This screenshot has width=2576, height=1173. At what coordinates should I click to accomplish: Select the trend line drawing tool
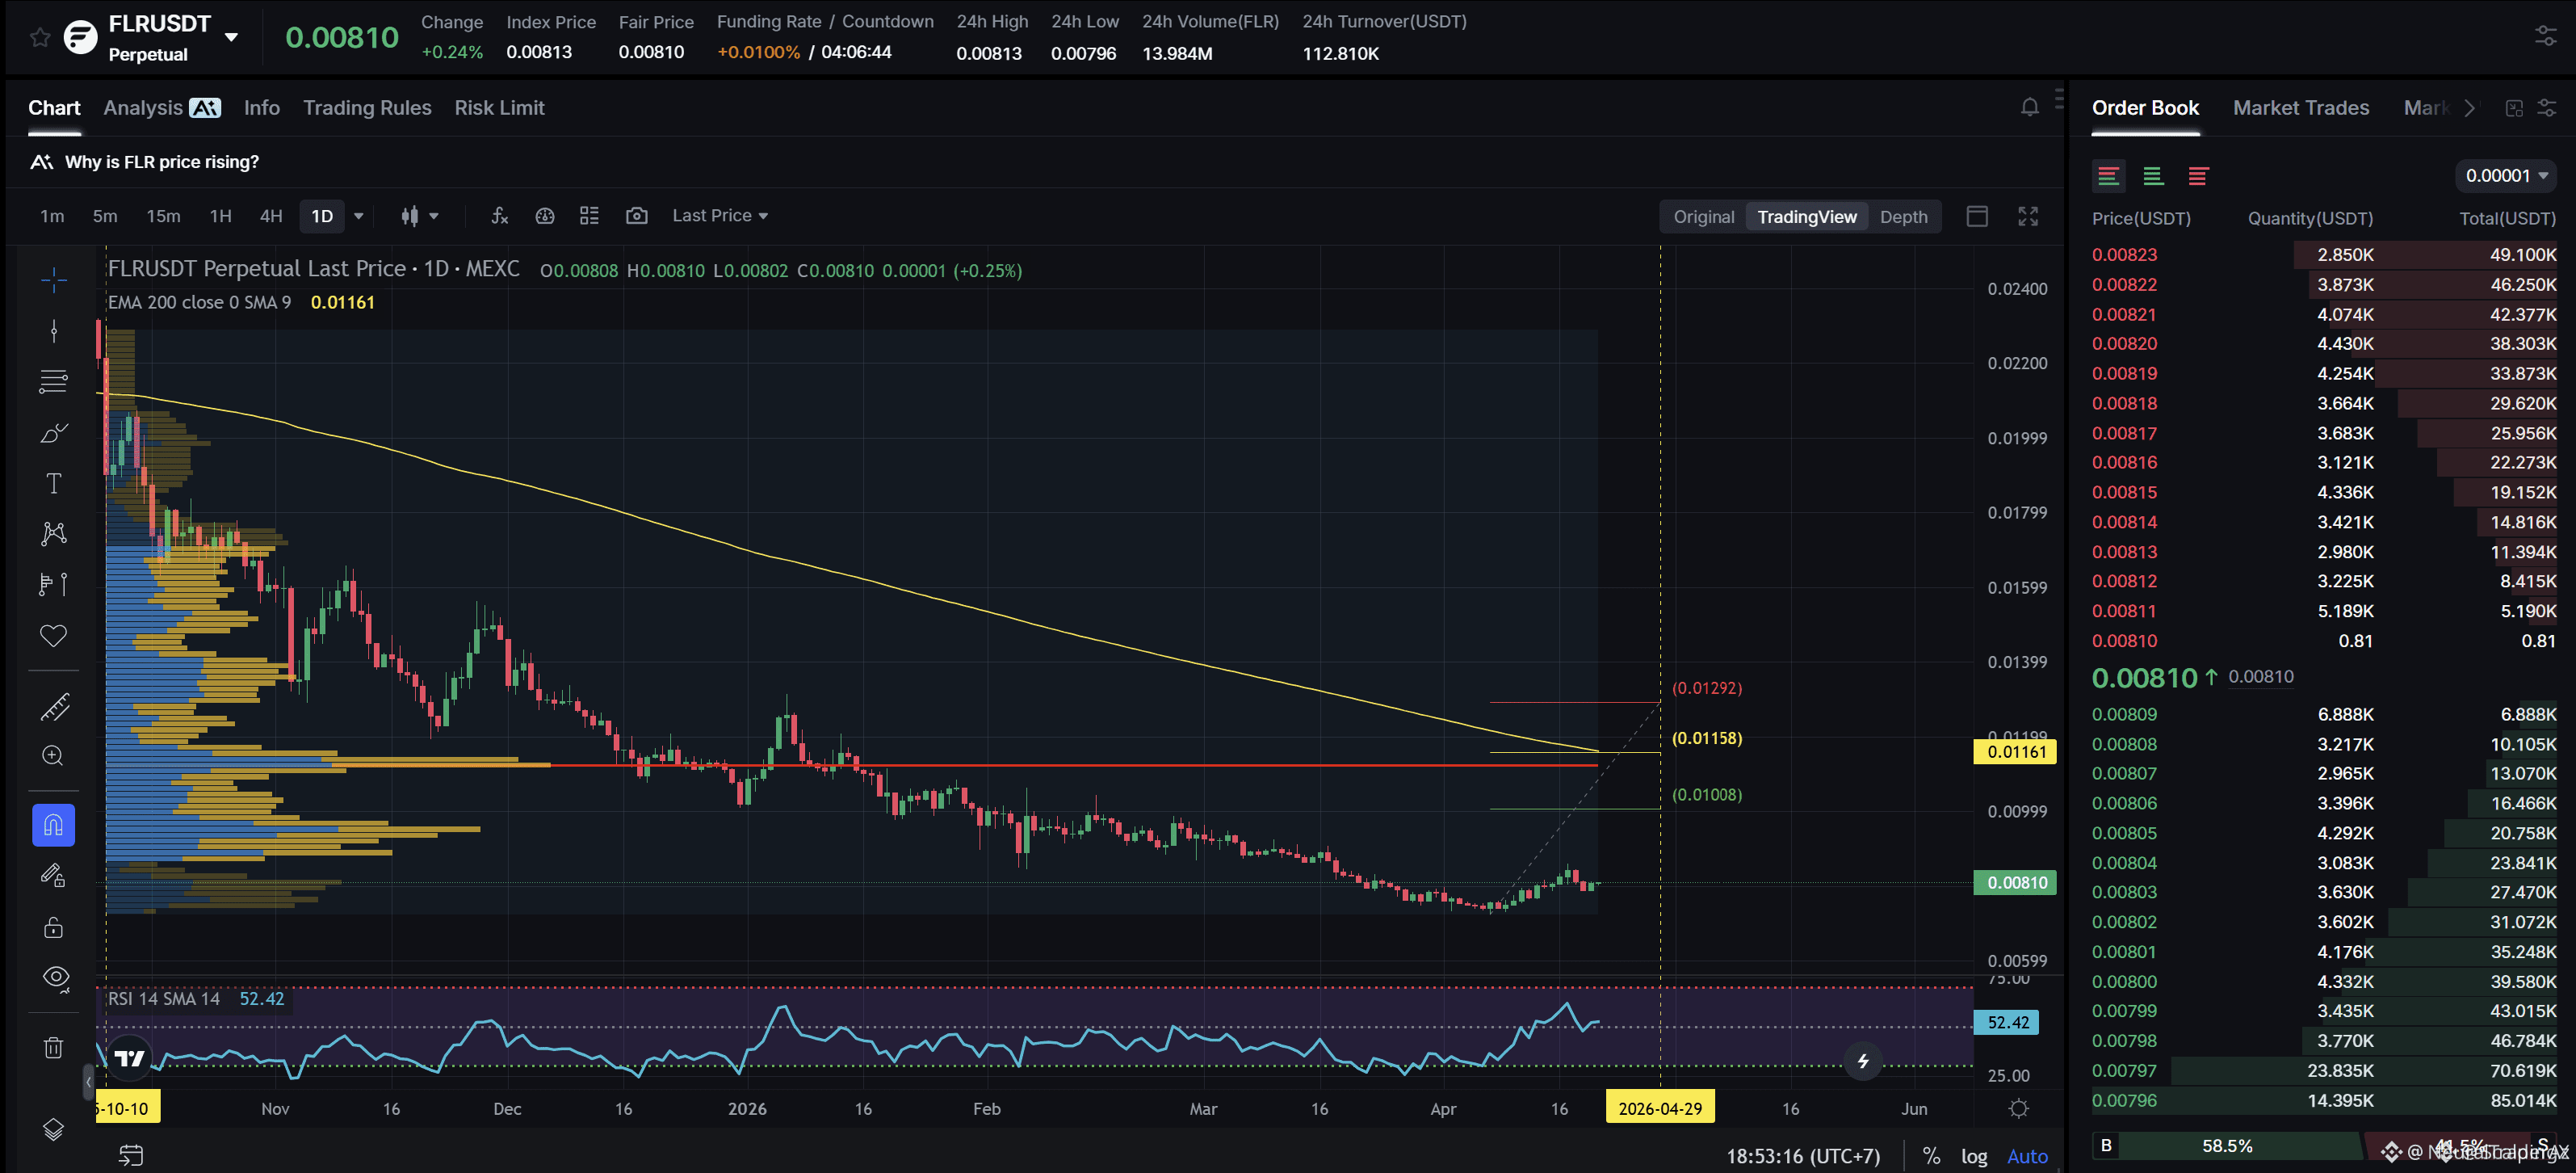tap(54, 331)
